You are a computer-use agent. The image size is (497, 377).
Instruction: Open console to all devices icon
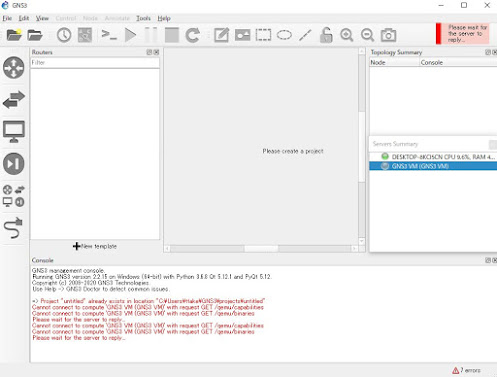[109, 35]
